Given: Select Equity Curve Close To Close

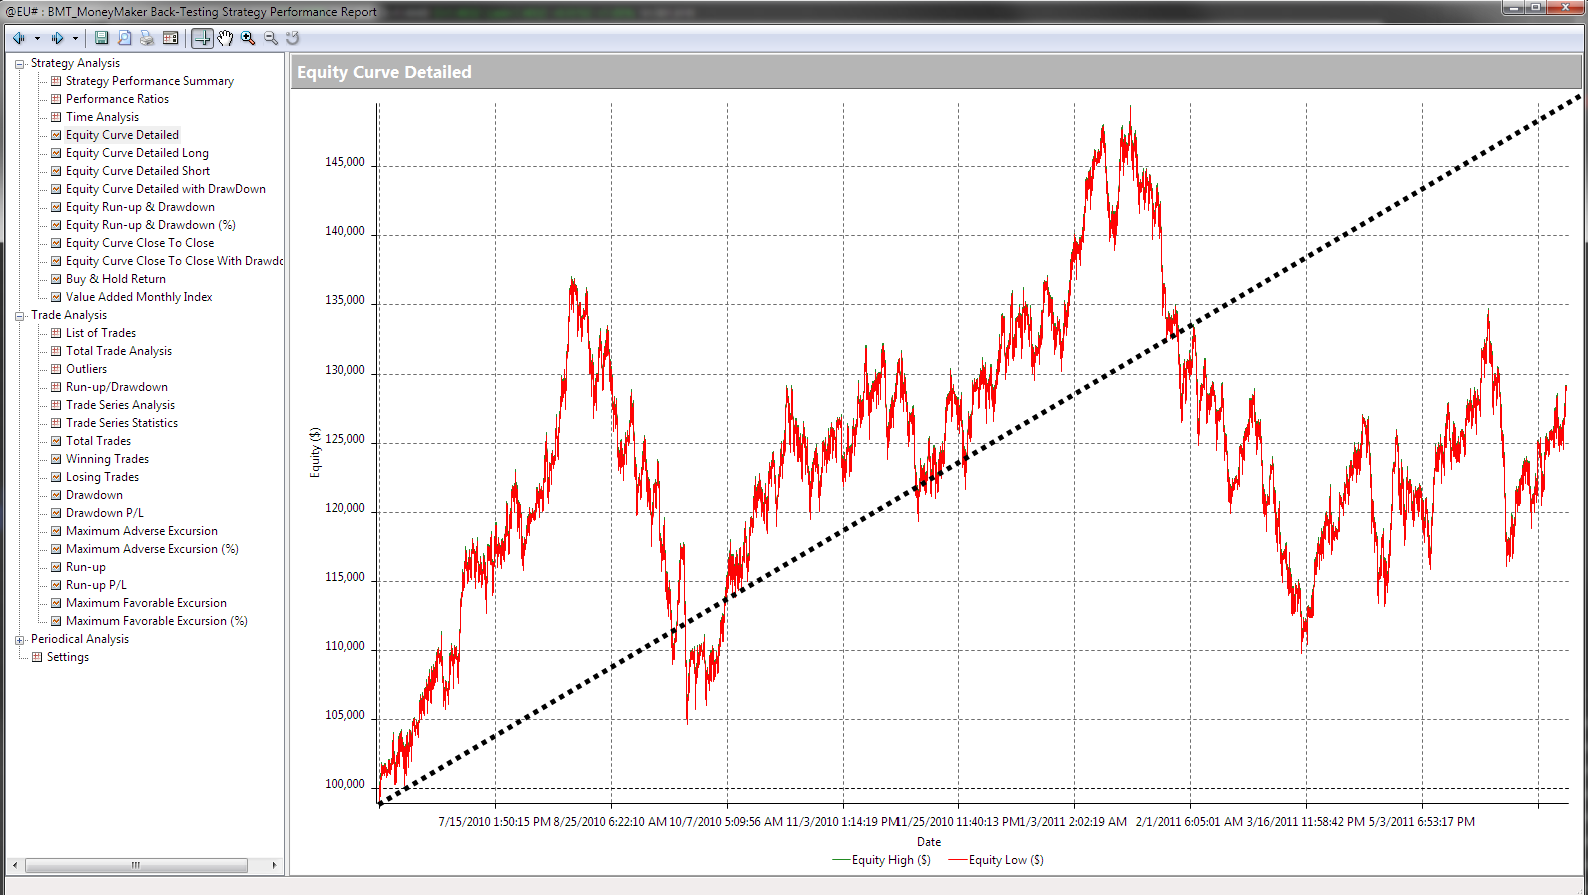Looking at the screenshot, I should [x=140, y=243].
